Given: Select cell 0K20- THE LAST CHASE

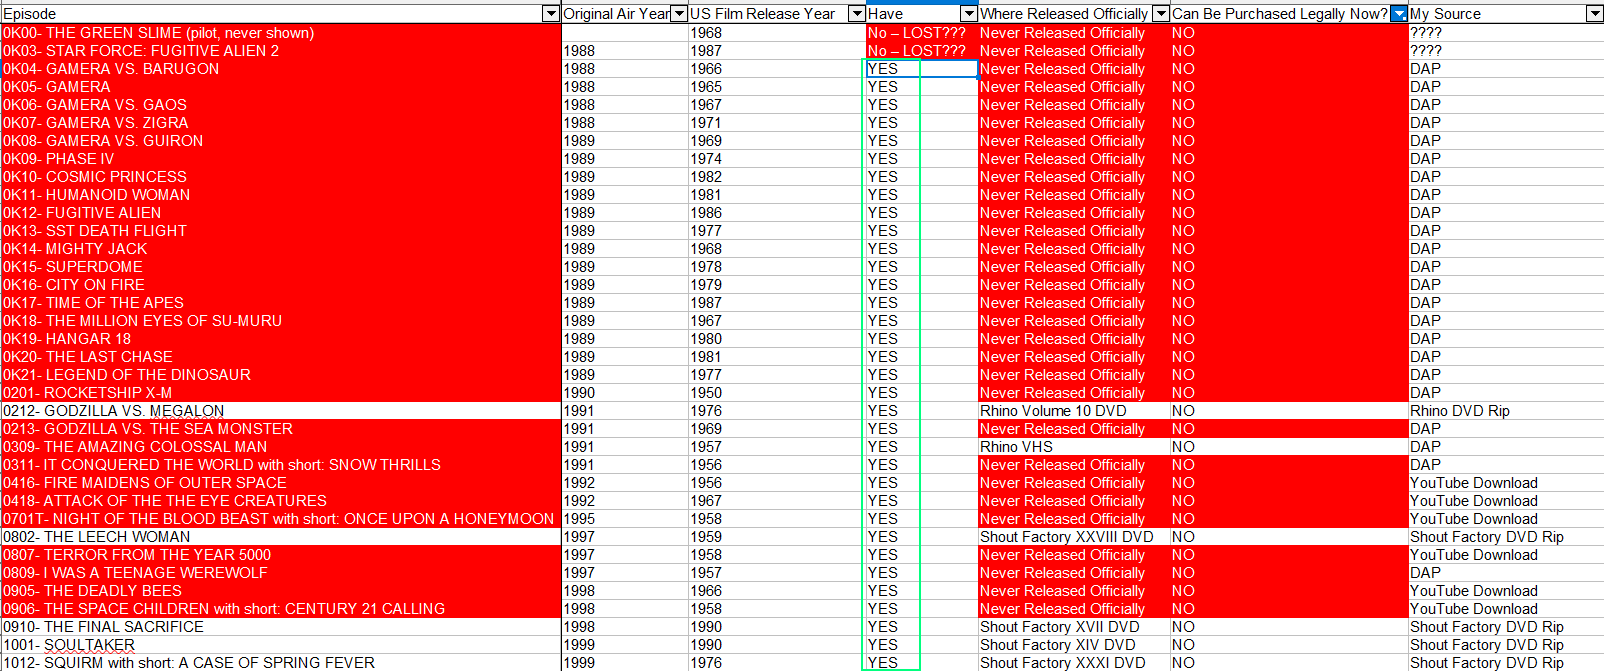Looking at the screenshot, I should (x=281, y=357).
